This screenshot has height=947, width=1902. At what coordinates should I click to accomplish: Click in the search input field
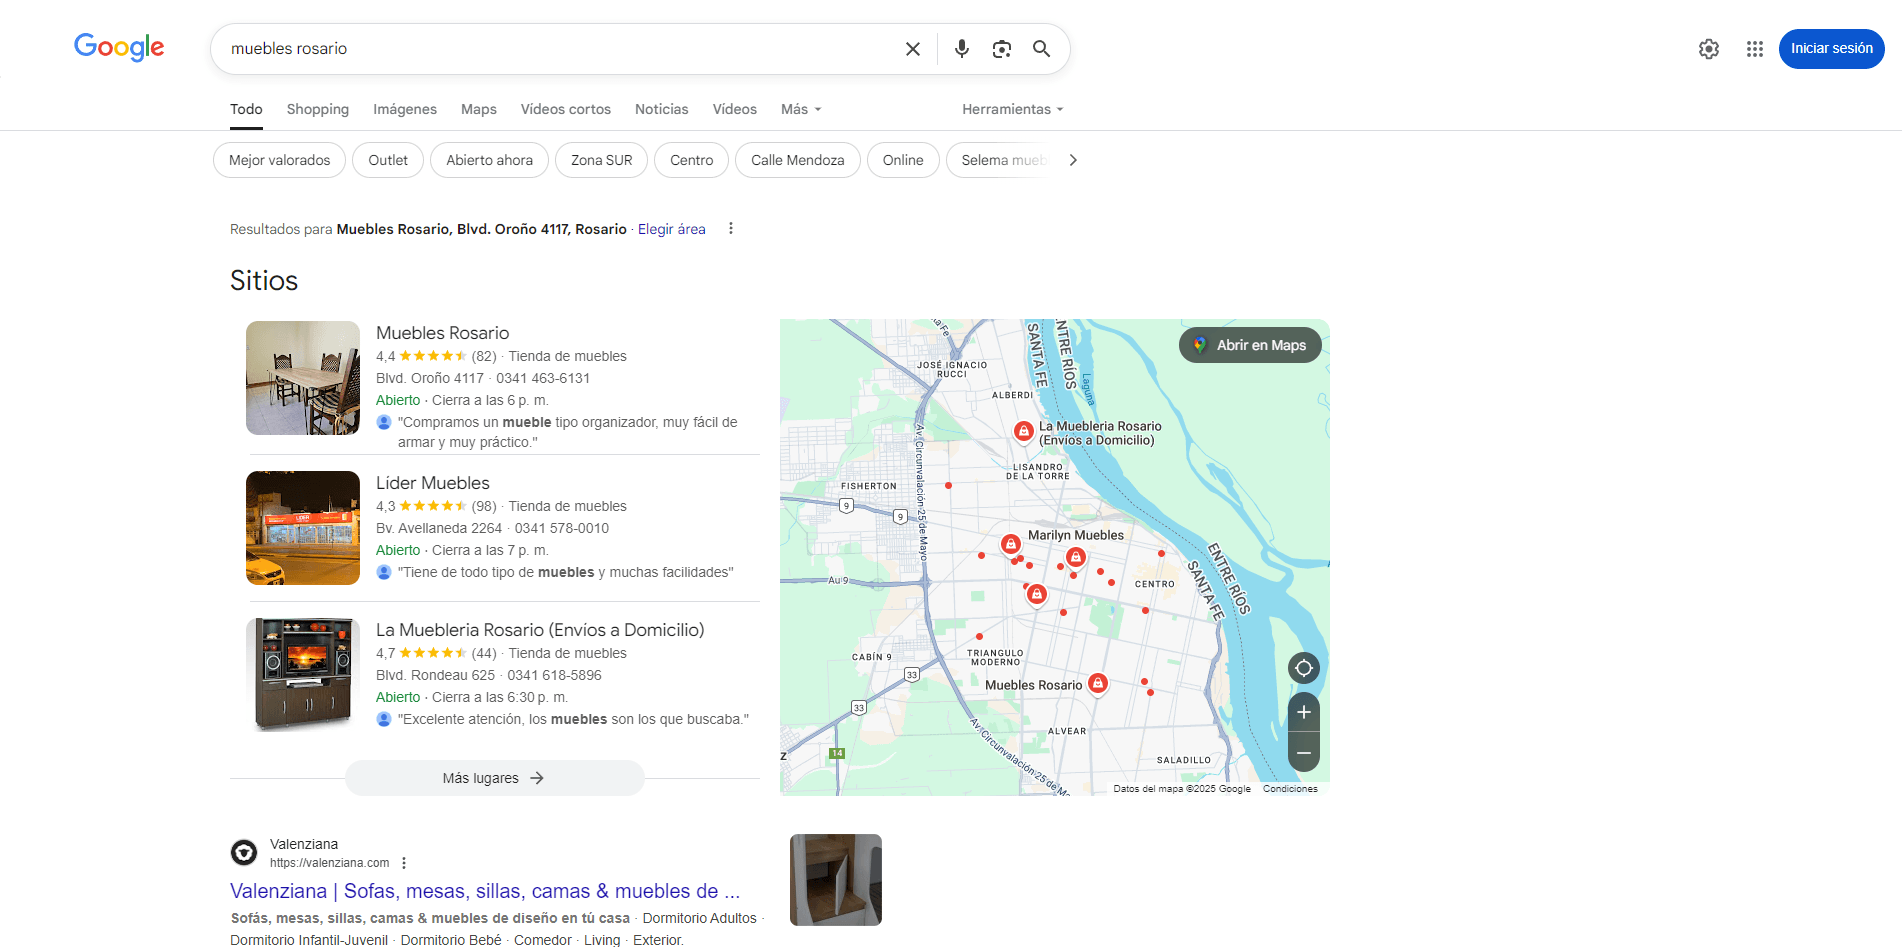tap(560, 49)
